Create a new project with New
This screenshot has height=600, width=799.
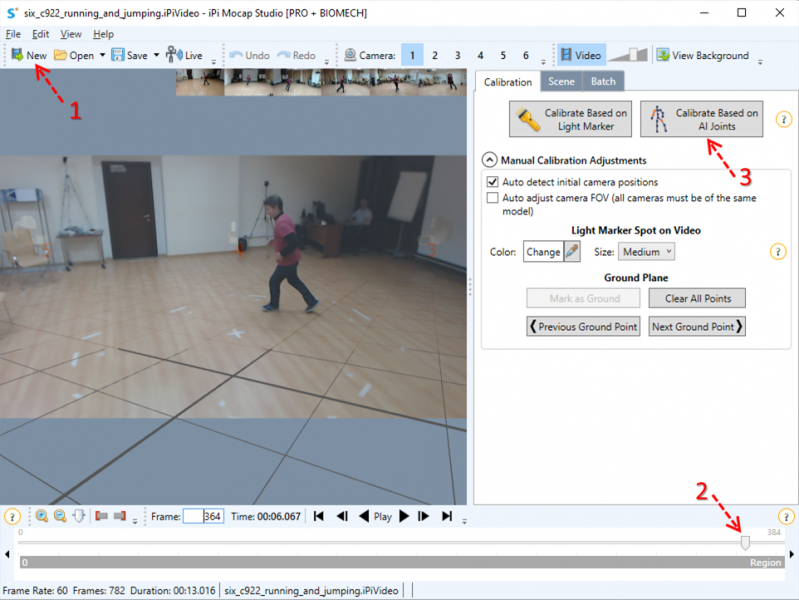(x=29, y=55)
